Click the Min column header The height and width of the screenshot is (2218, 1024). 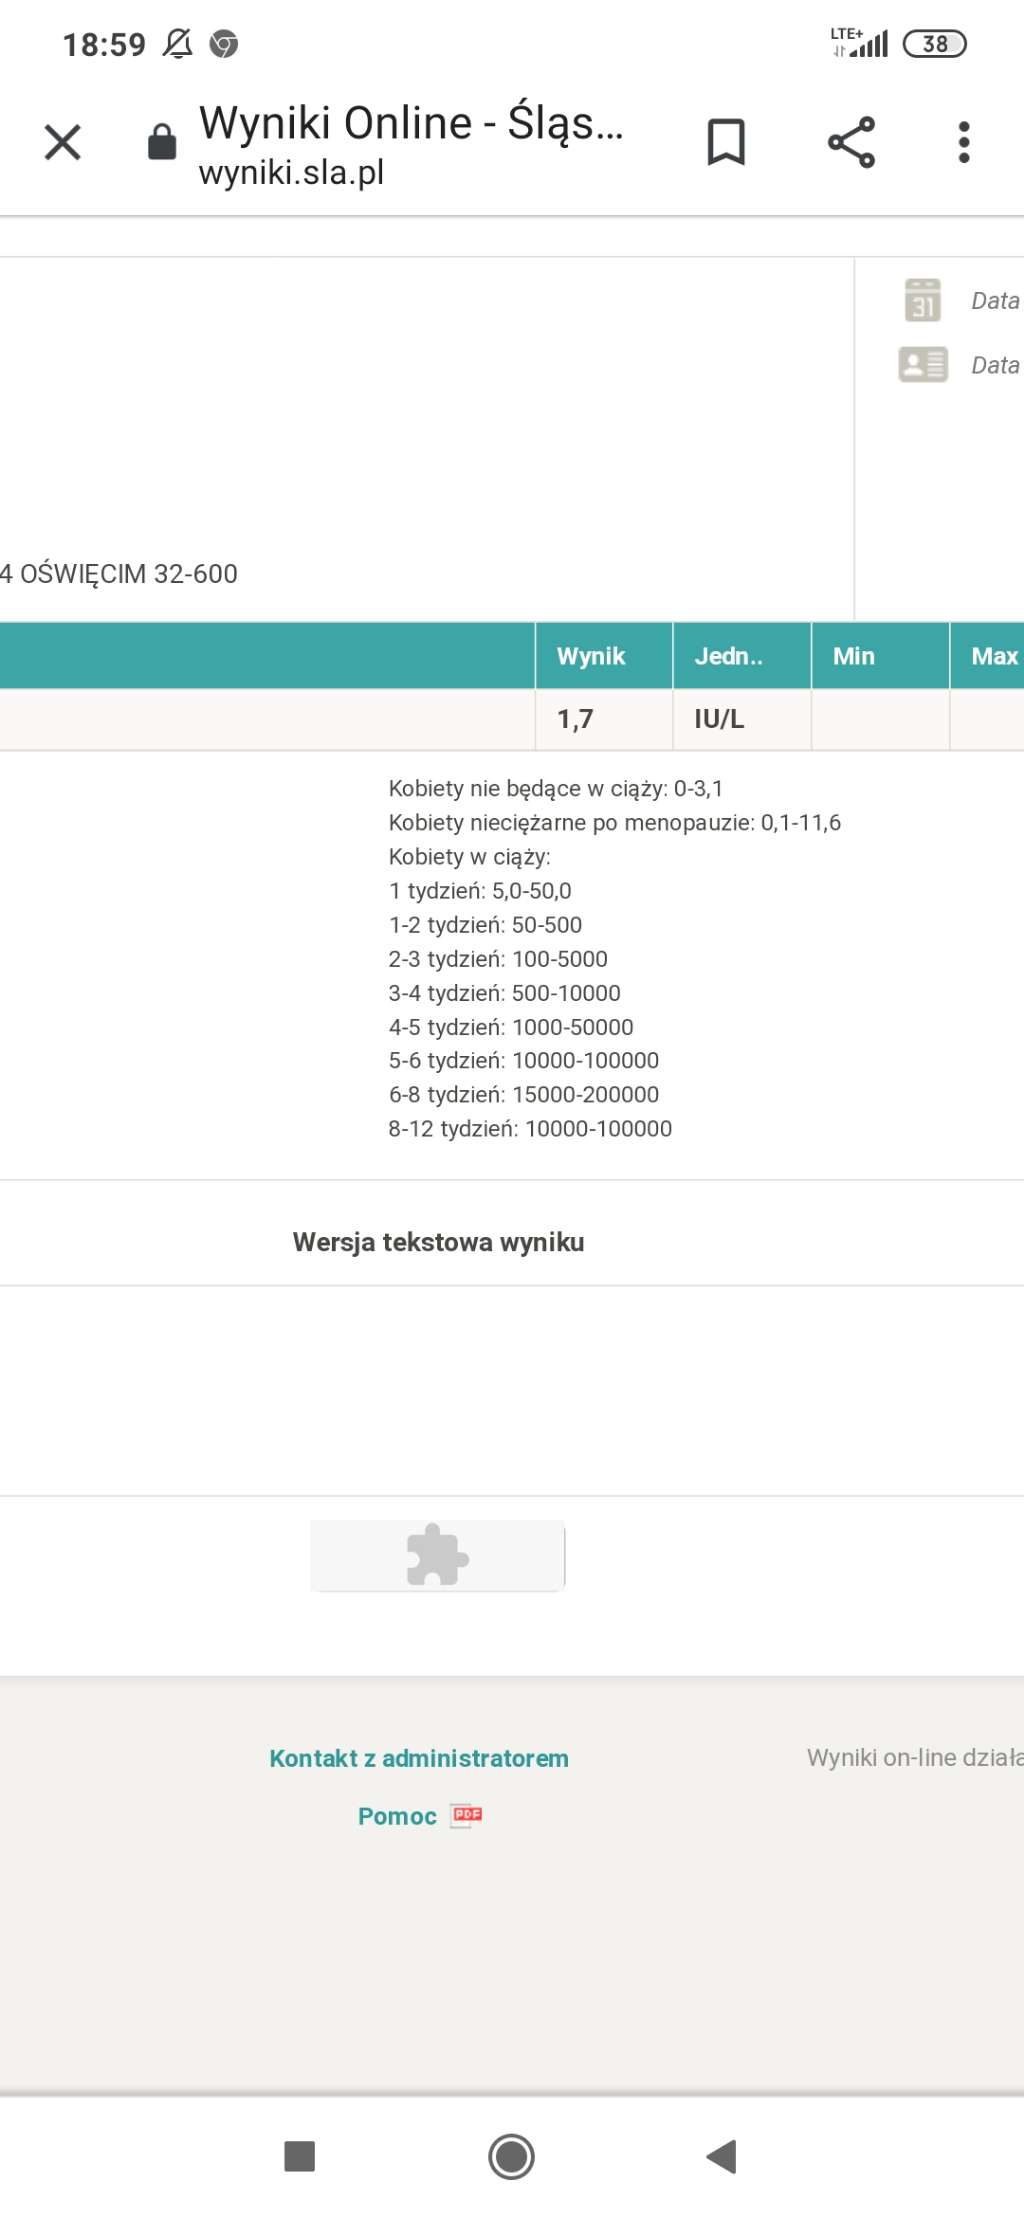pos(853,656)
